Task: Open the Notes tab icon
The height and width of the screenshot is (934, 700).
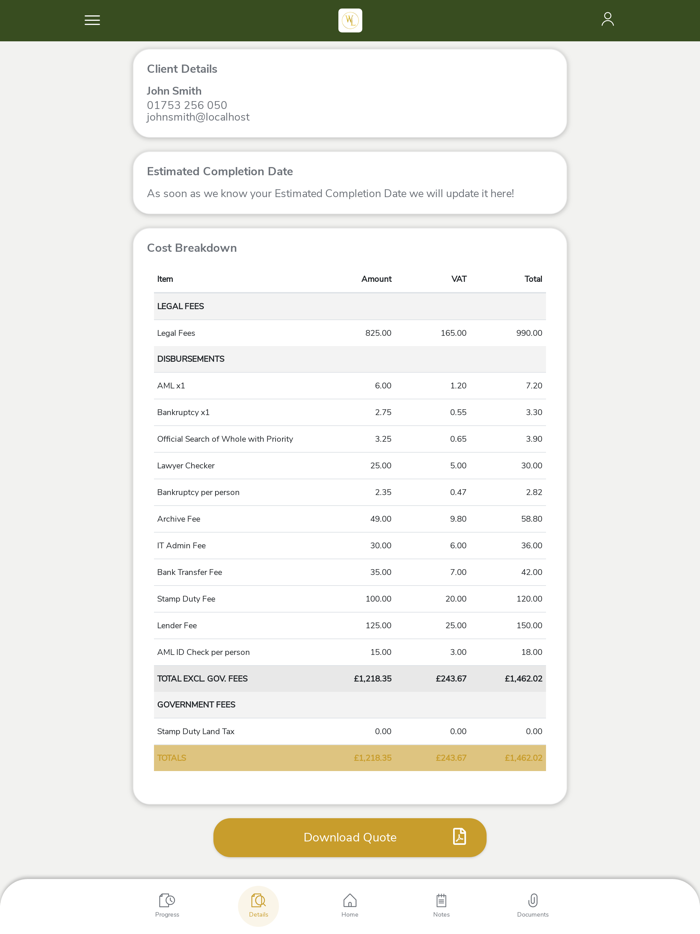Action: coord(441,900)
